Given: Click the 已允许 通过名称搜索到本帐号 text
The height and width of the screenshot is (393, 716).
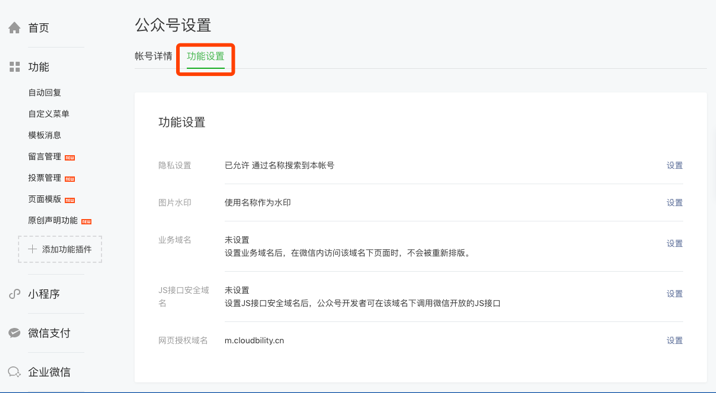Looking at the screenshot, I should [x=279, y=165].
